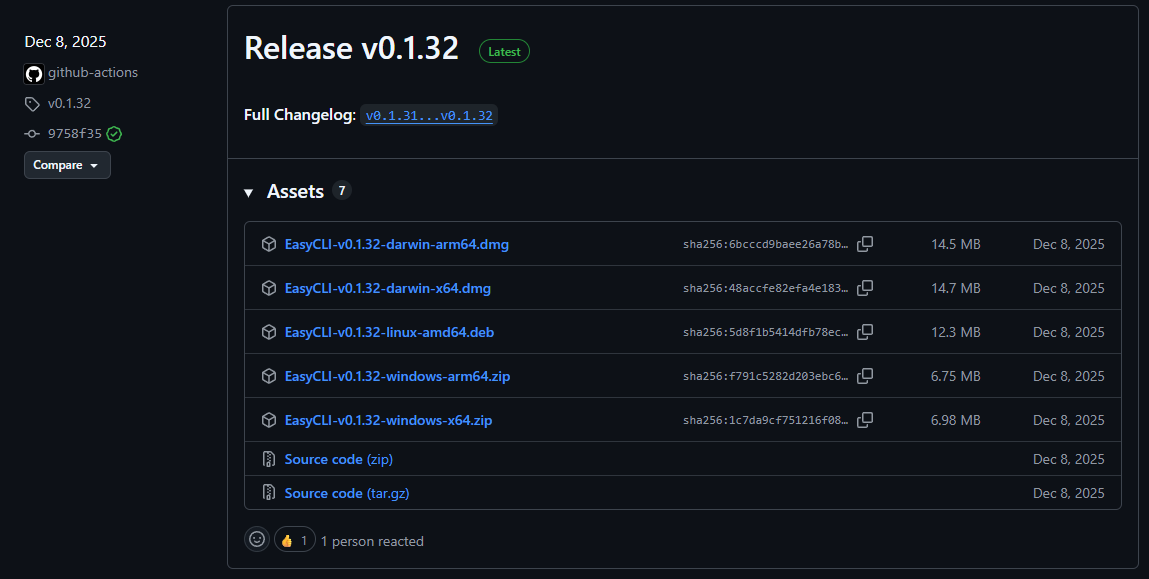
Task: Click the 6.75 MB file size
Action: click(x=956, y=376)
